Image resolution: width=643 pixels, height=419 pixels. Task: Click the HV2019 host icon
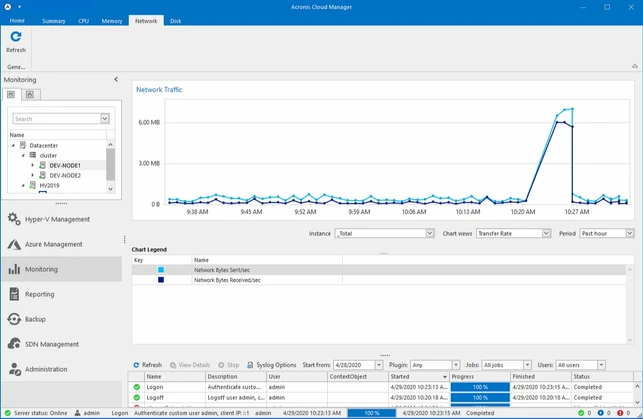coord(32,185)
